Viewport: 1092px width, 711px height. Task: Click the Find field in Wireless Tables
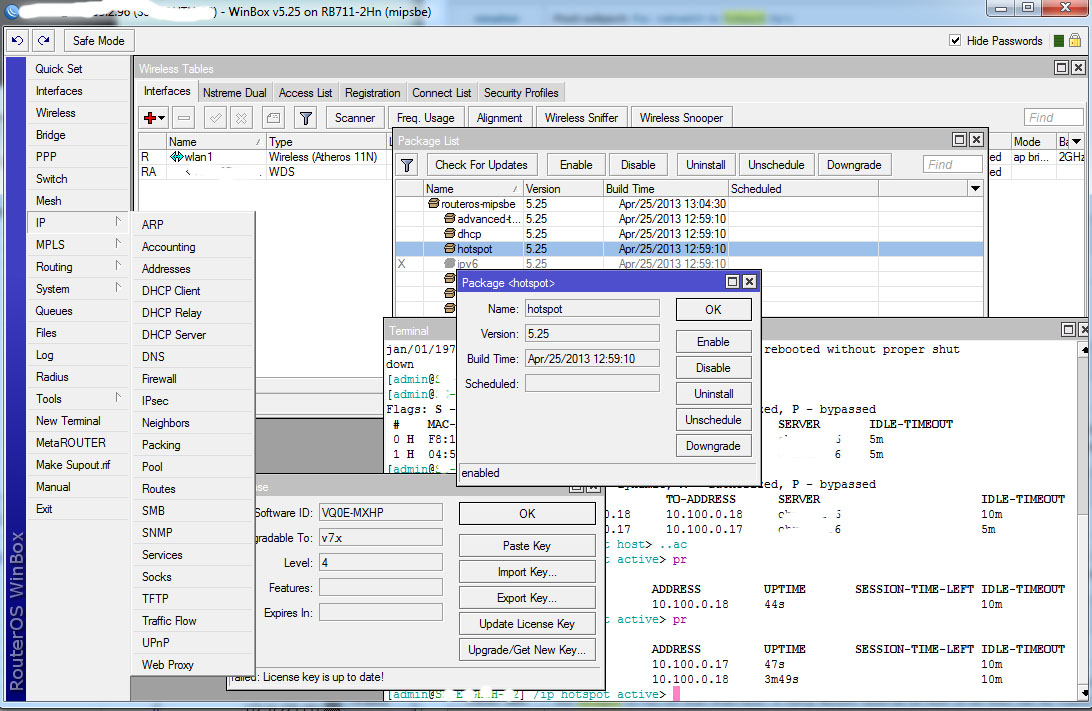[x=1053, y=118]
